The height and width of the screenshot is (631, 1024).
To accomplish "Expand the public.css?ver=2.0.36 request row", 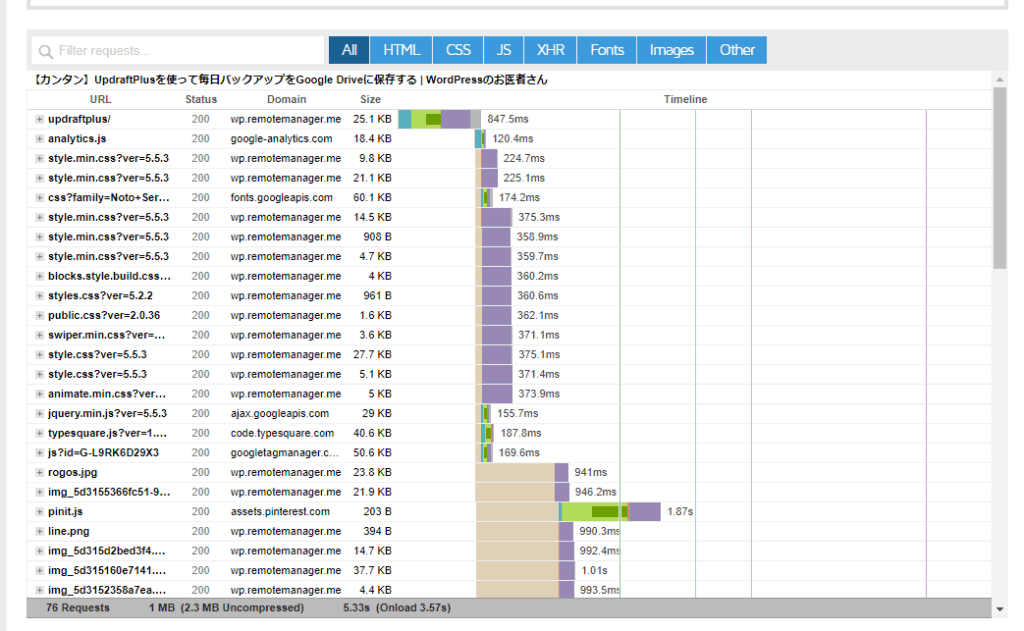I will (x=40, y=315).
